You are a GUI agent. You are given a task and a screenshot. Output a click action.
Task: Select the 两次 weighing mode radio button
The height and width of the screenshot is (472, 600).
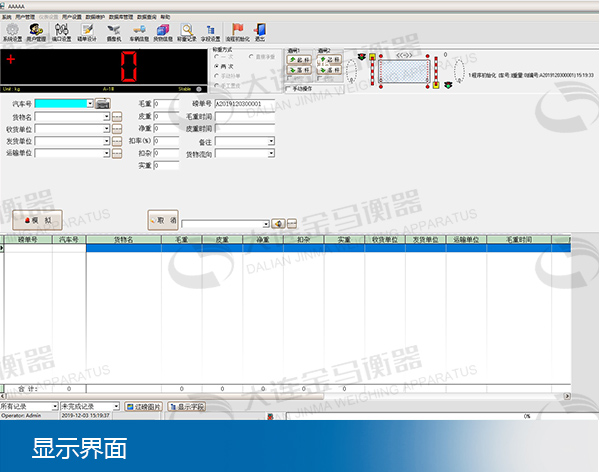click(x=217, y=66)
